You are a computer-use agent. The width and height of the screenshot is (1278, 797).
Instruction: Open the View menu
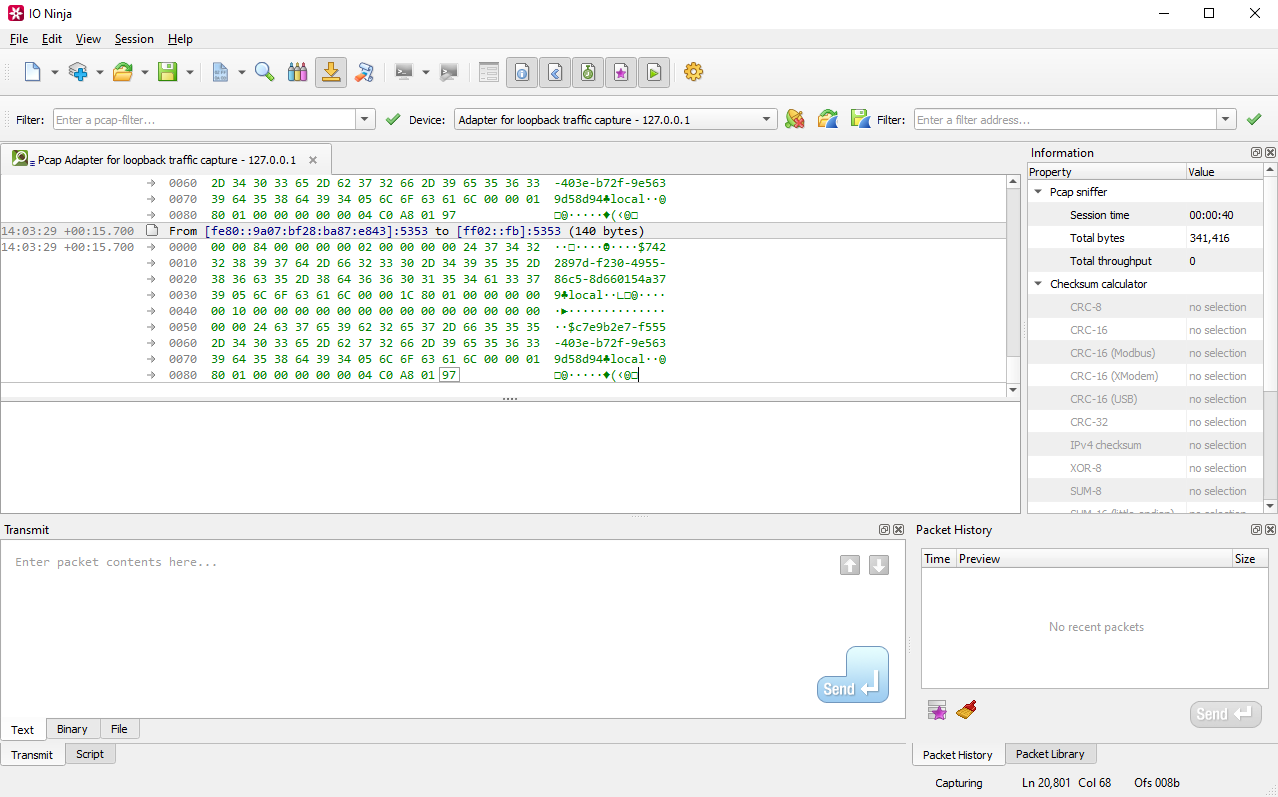pyautogui.click(x=88, y=39)
